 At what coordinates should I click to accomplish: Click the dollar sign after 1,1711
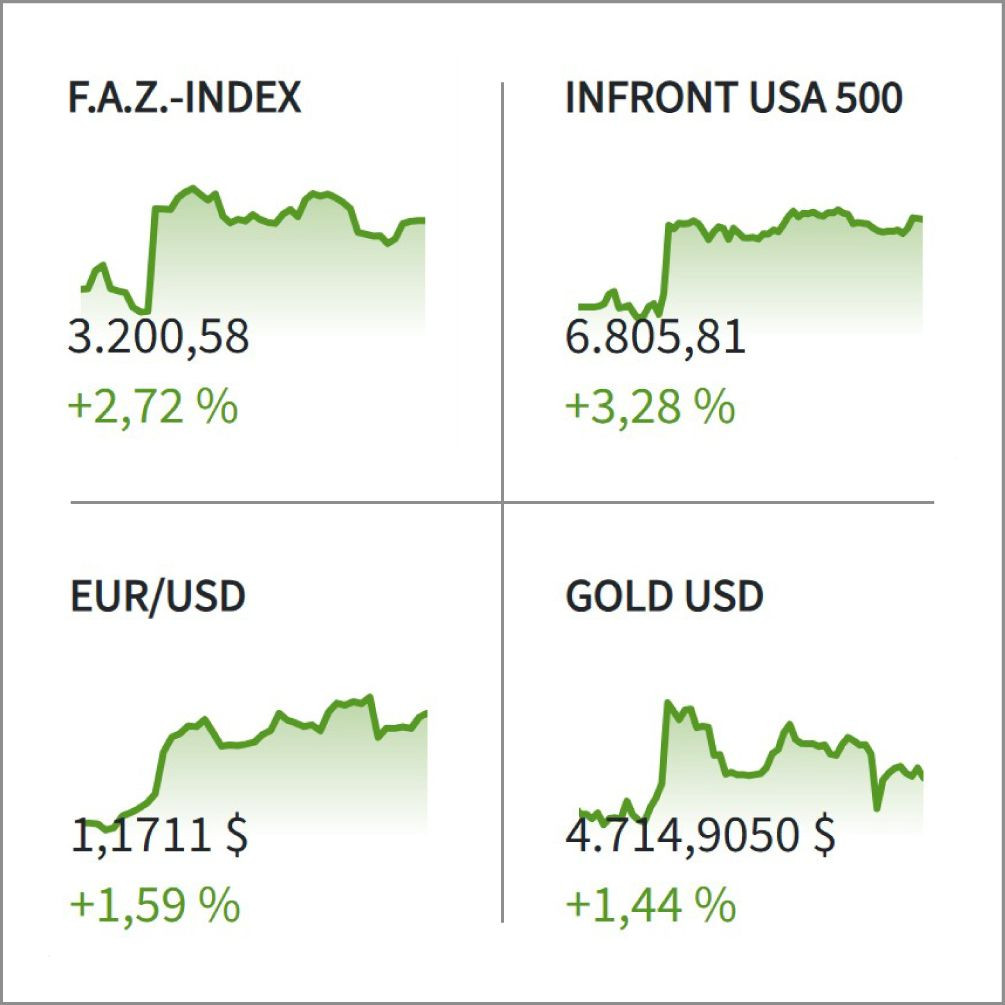236,834
